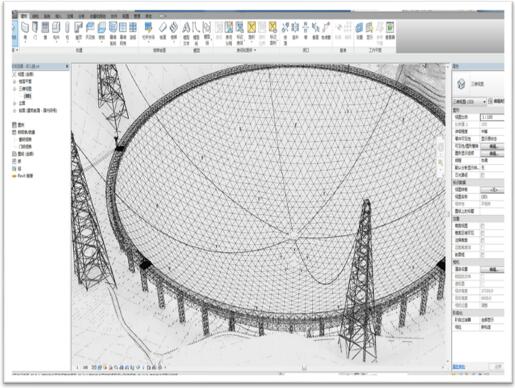The height and width of the screenshot is (388, 515).
Task: Toggle the section box checkbox in Properties
Action: 482,254
